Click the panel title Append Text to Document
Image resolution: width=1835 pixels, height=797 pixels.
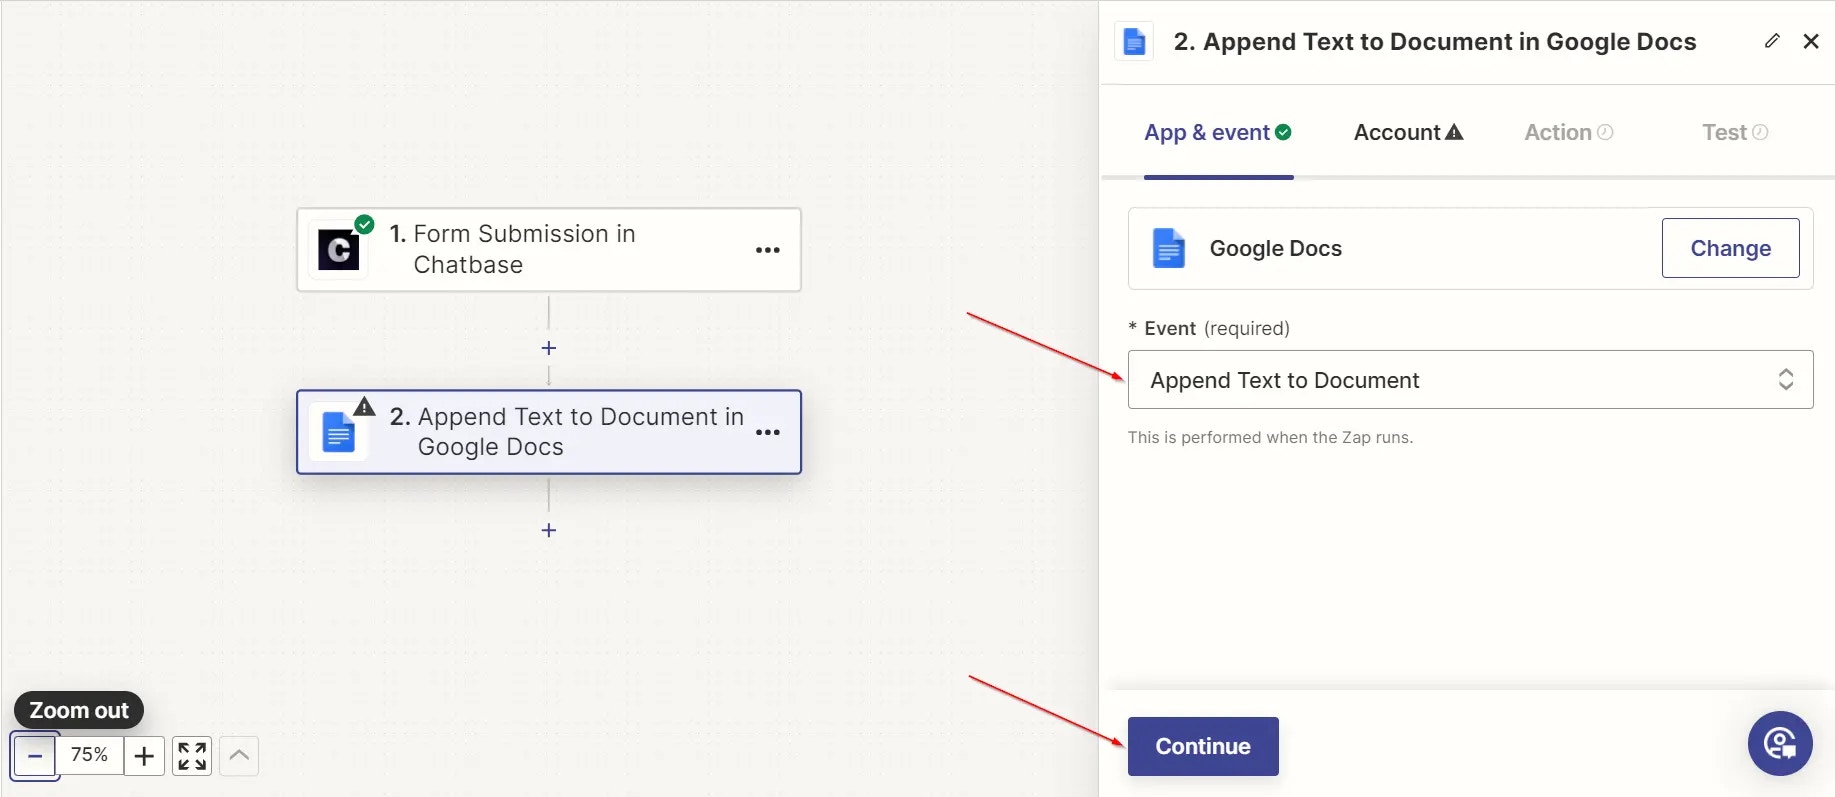1435,42
